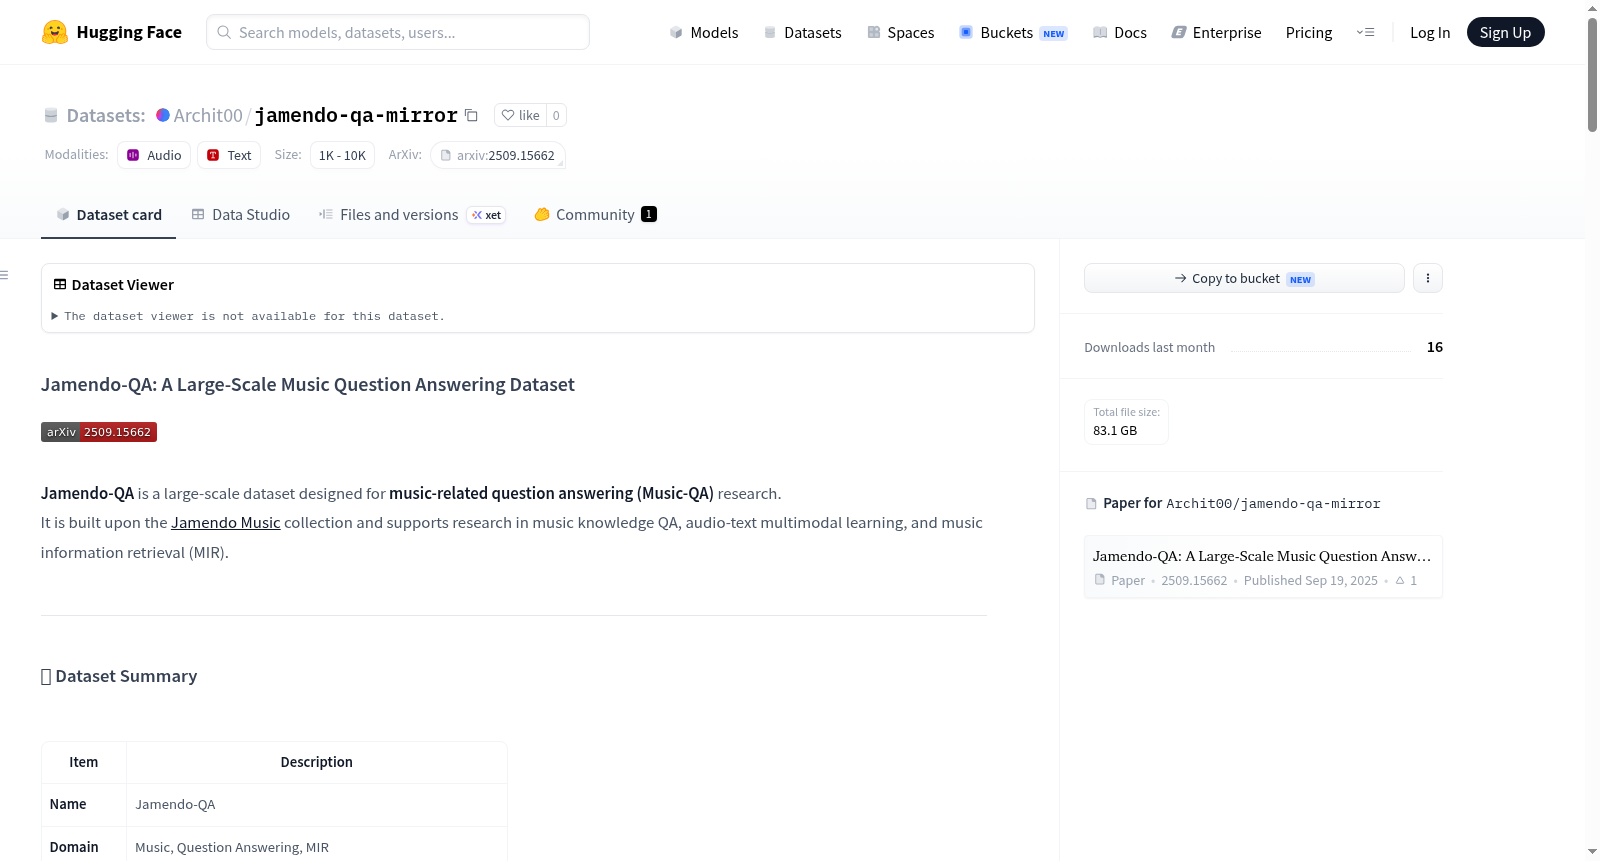Click the Copy to bucket button
Viewport: 1600px width, 861px height.
click(1244, 278)
